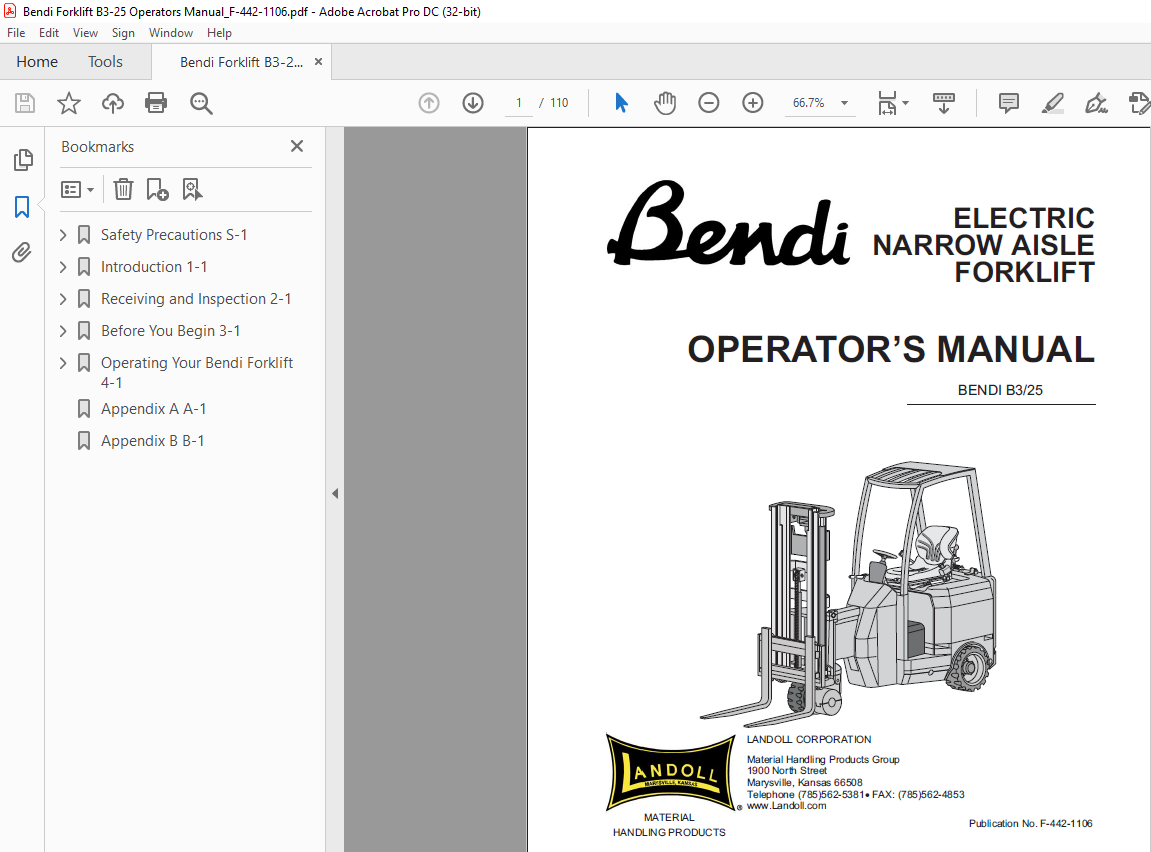Click the Bendi logo on cover
The image size is (1151, 852).
point(728,224)
